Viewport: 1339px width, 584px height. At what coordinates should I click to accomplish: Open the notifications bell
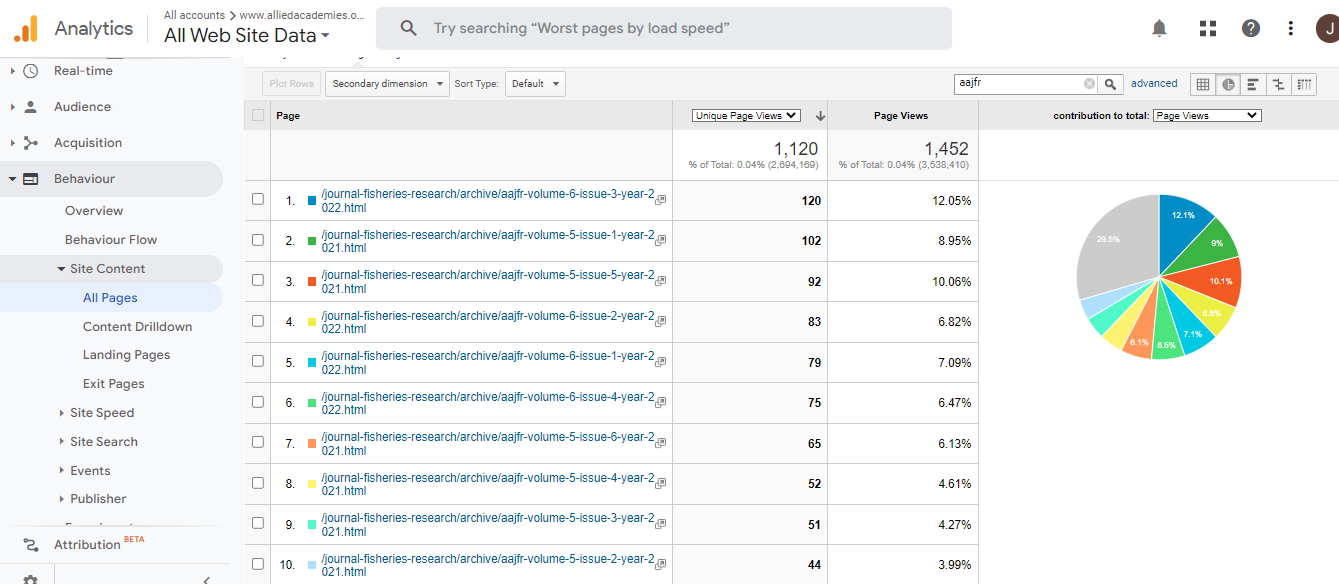(1159, 28)
